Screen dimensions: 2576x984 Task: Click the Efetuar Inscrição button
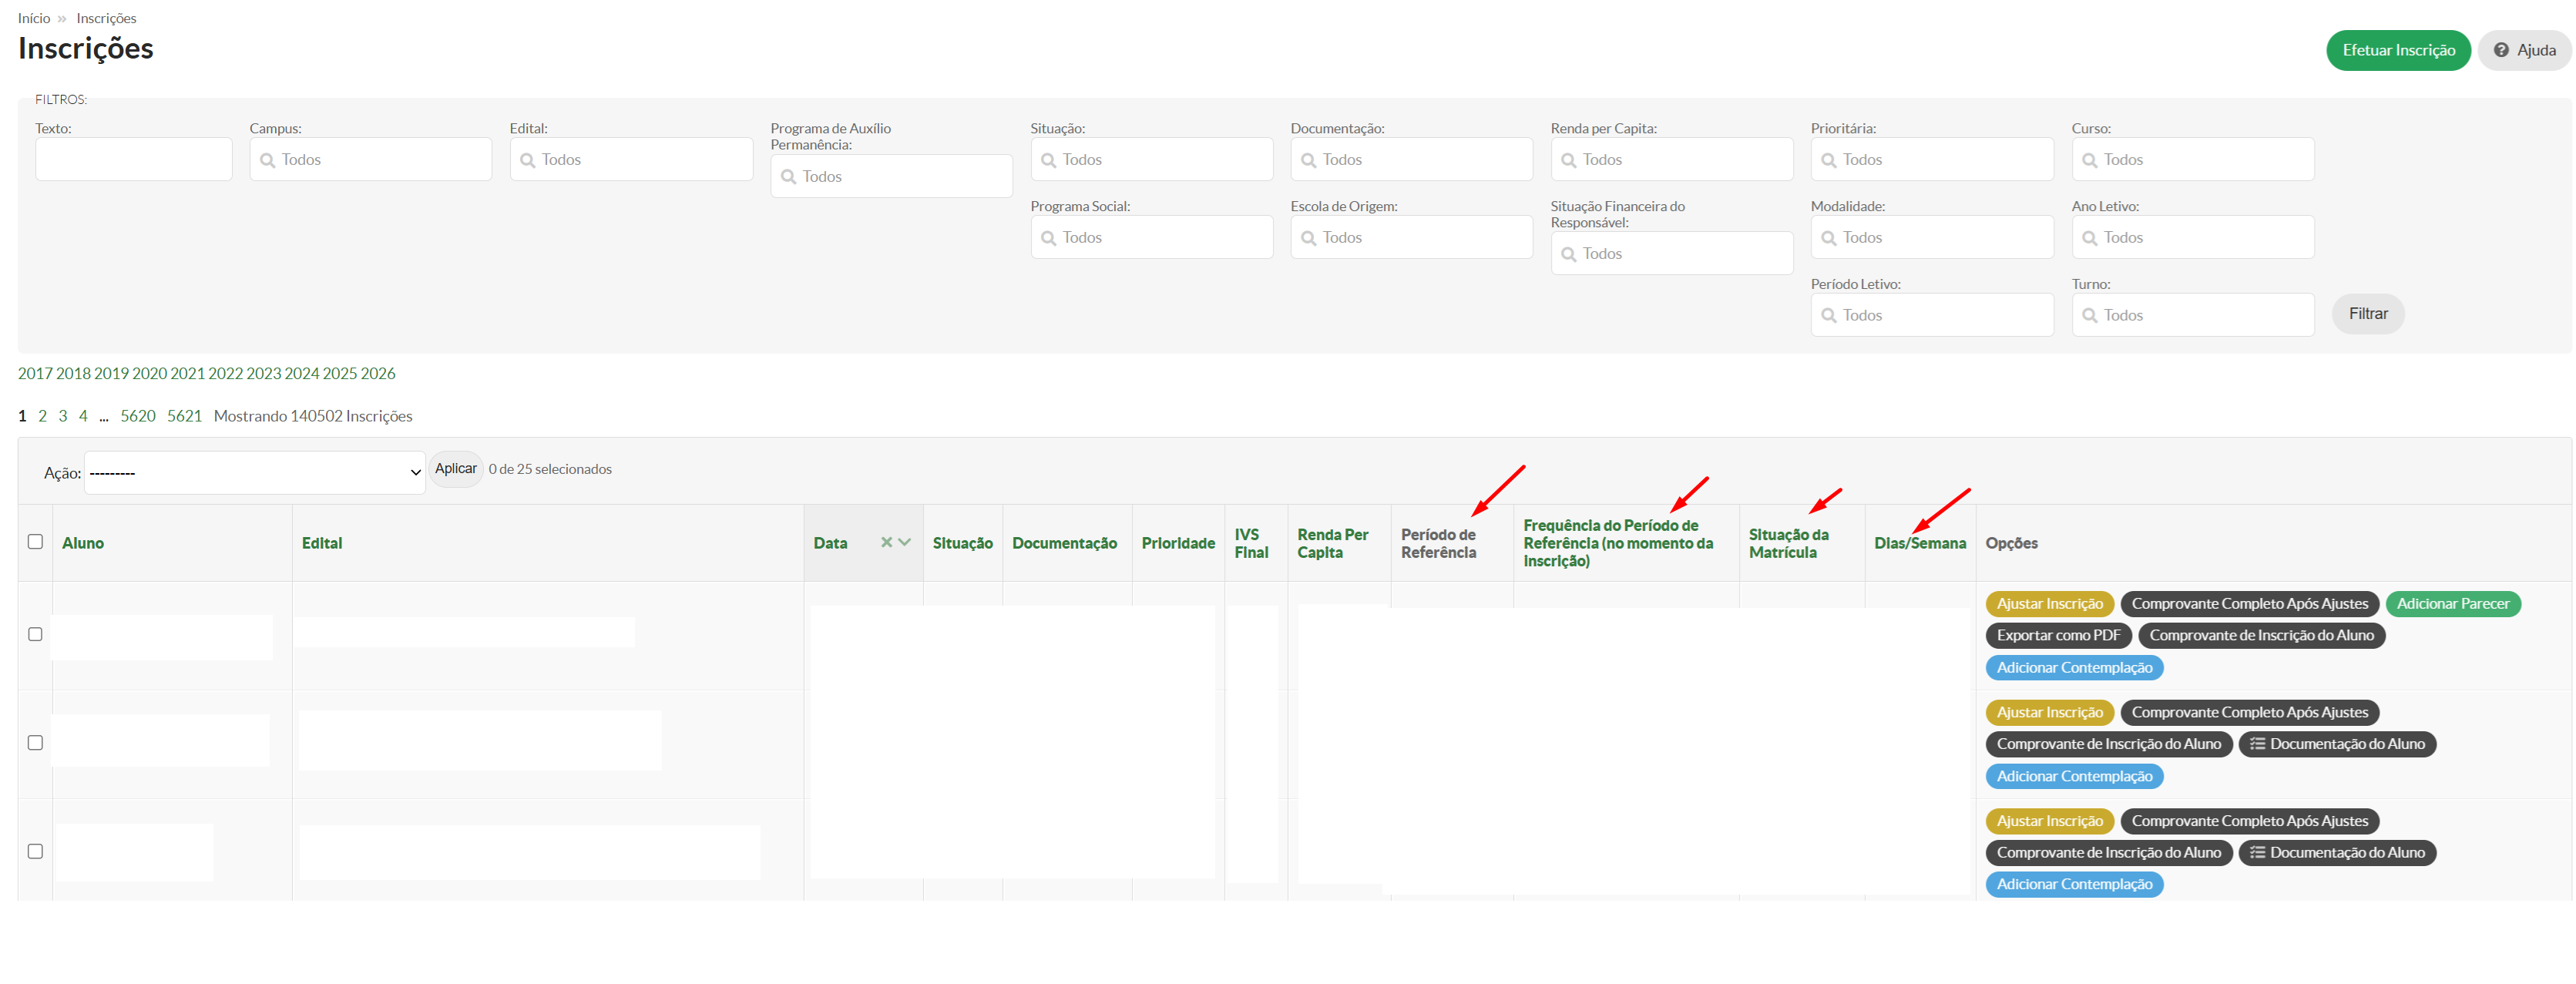2398,50
